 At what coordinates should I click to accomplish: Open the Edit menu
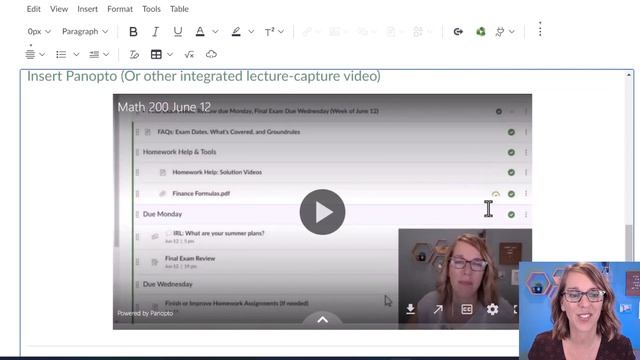coord(33,9)
